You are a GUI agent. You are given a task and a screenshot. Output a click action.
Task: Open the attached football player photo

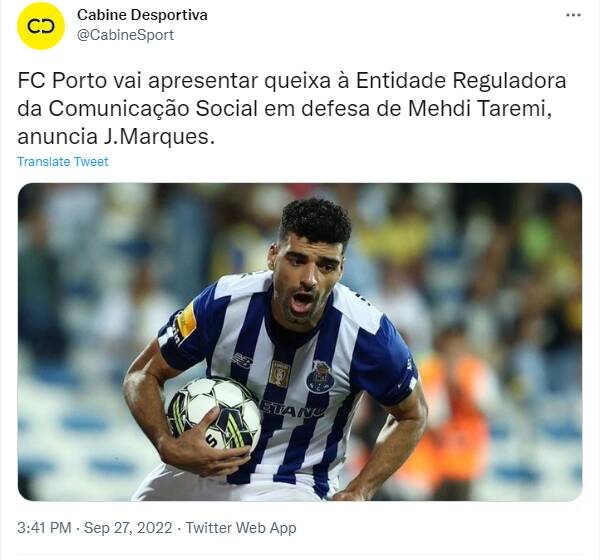pos(300,342)
